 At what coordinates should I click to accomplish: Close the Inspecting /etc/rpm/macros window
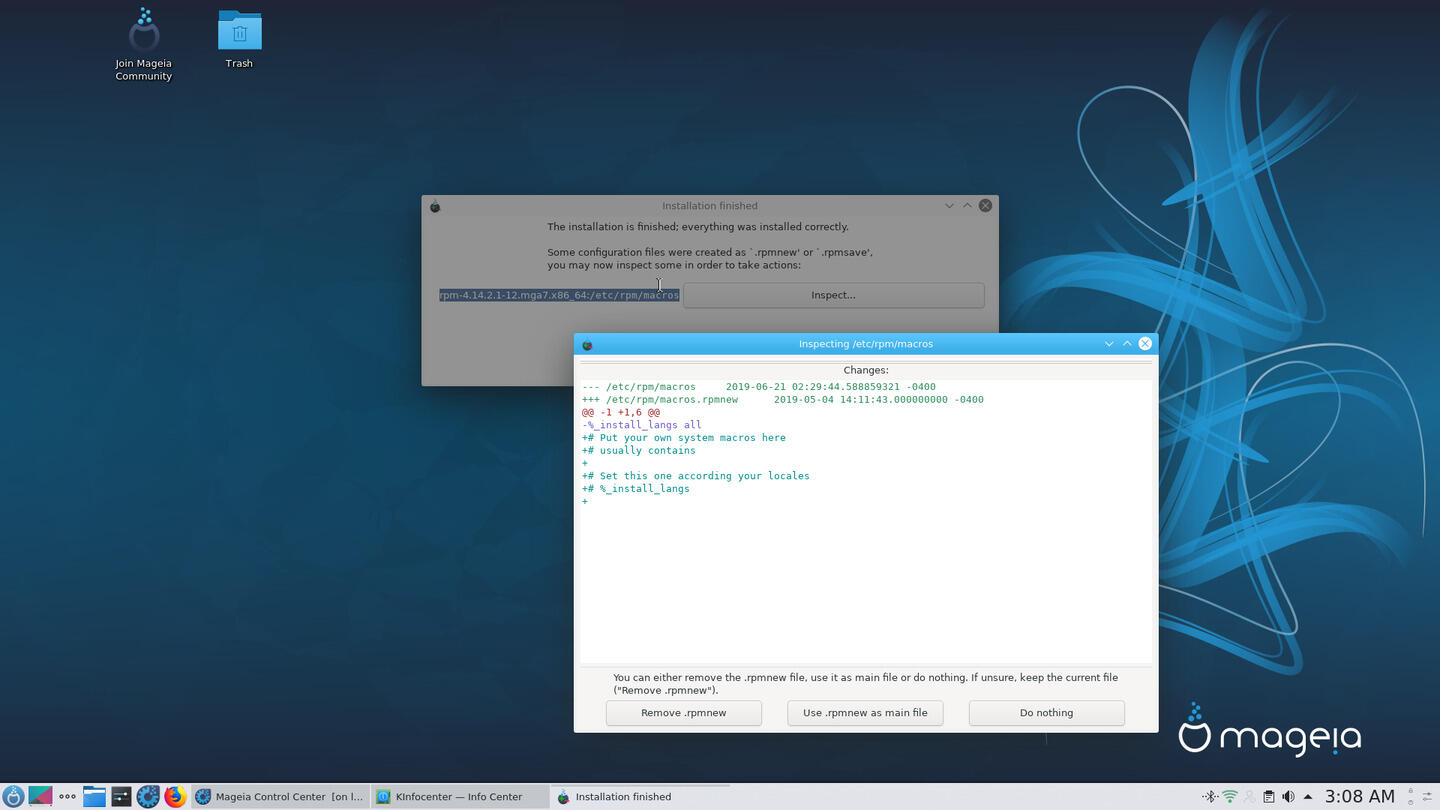tap(1145, 344)
